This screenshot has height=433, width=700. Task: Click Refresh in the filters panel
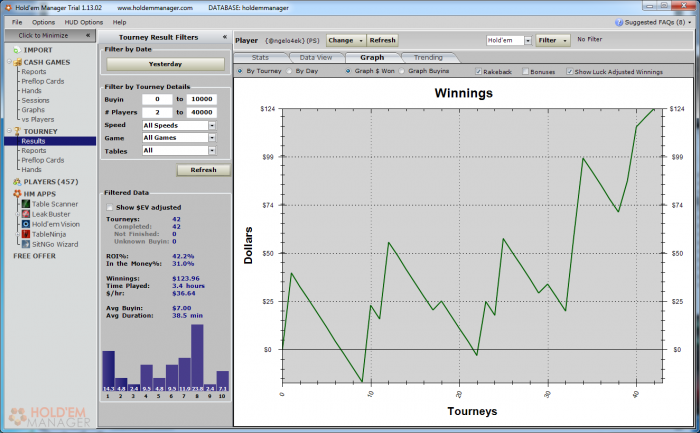203,170
